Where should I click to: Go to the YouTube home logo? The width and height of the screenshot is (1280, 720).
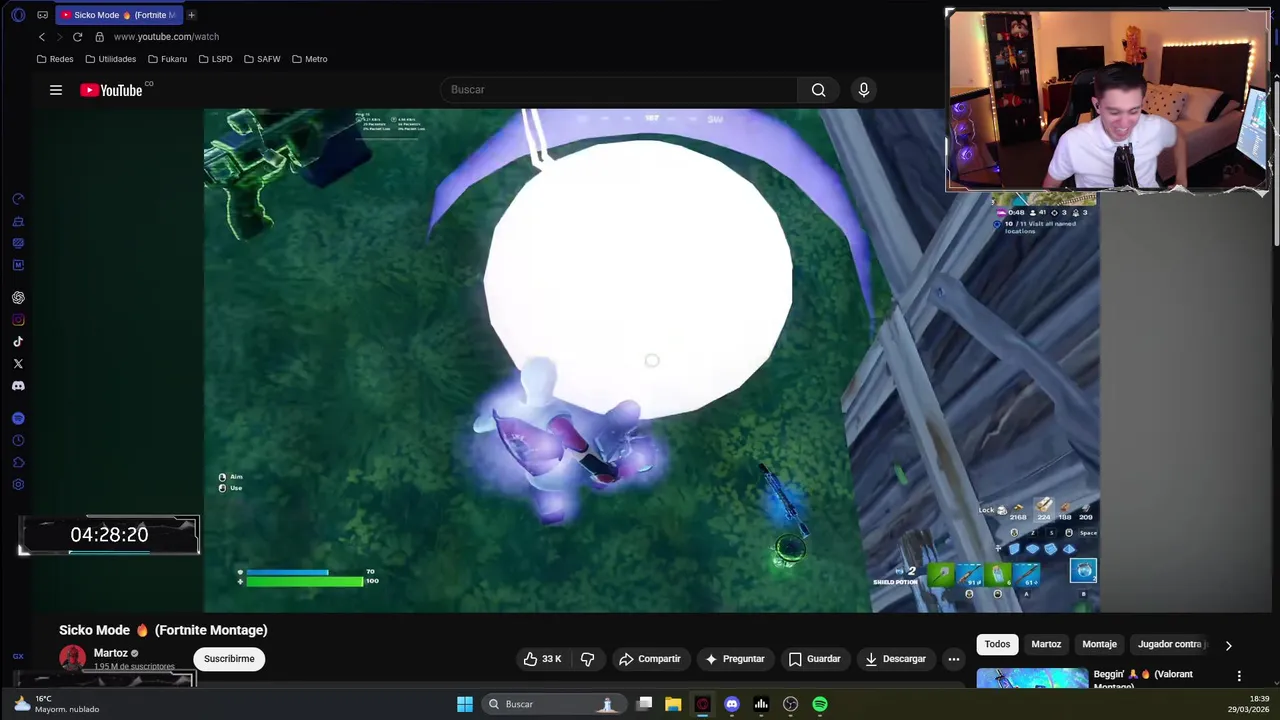pos(112,90)
